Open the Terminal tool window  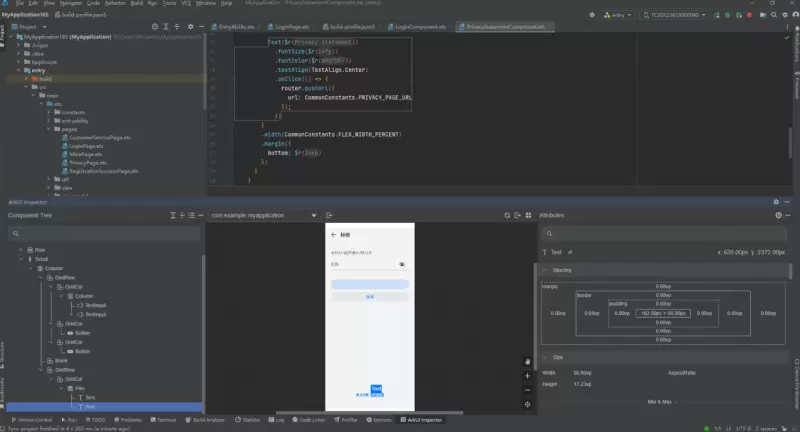pyautogui.click(x=166, y=421)
